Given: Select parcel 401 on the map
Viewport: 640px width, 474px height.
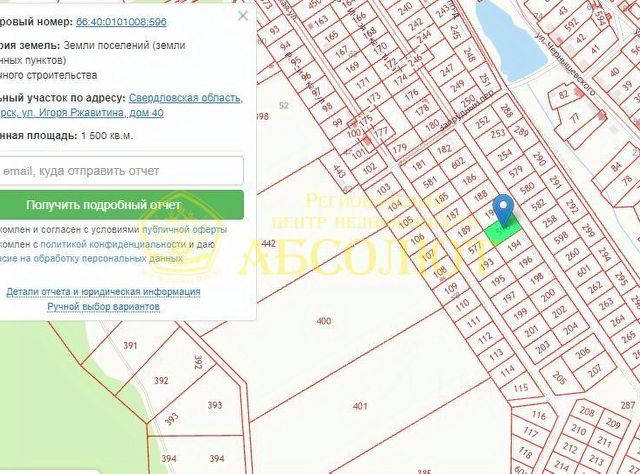Looking at the screenshot, I should [x=360, y=406].
